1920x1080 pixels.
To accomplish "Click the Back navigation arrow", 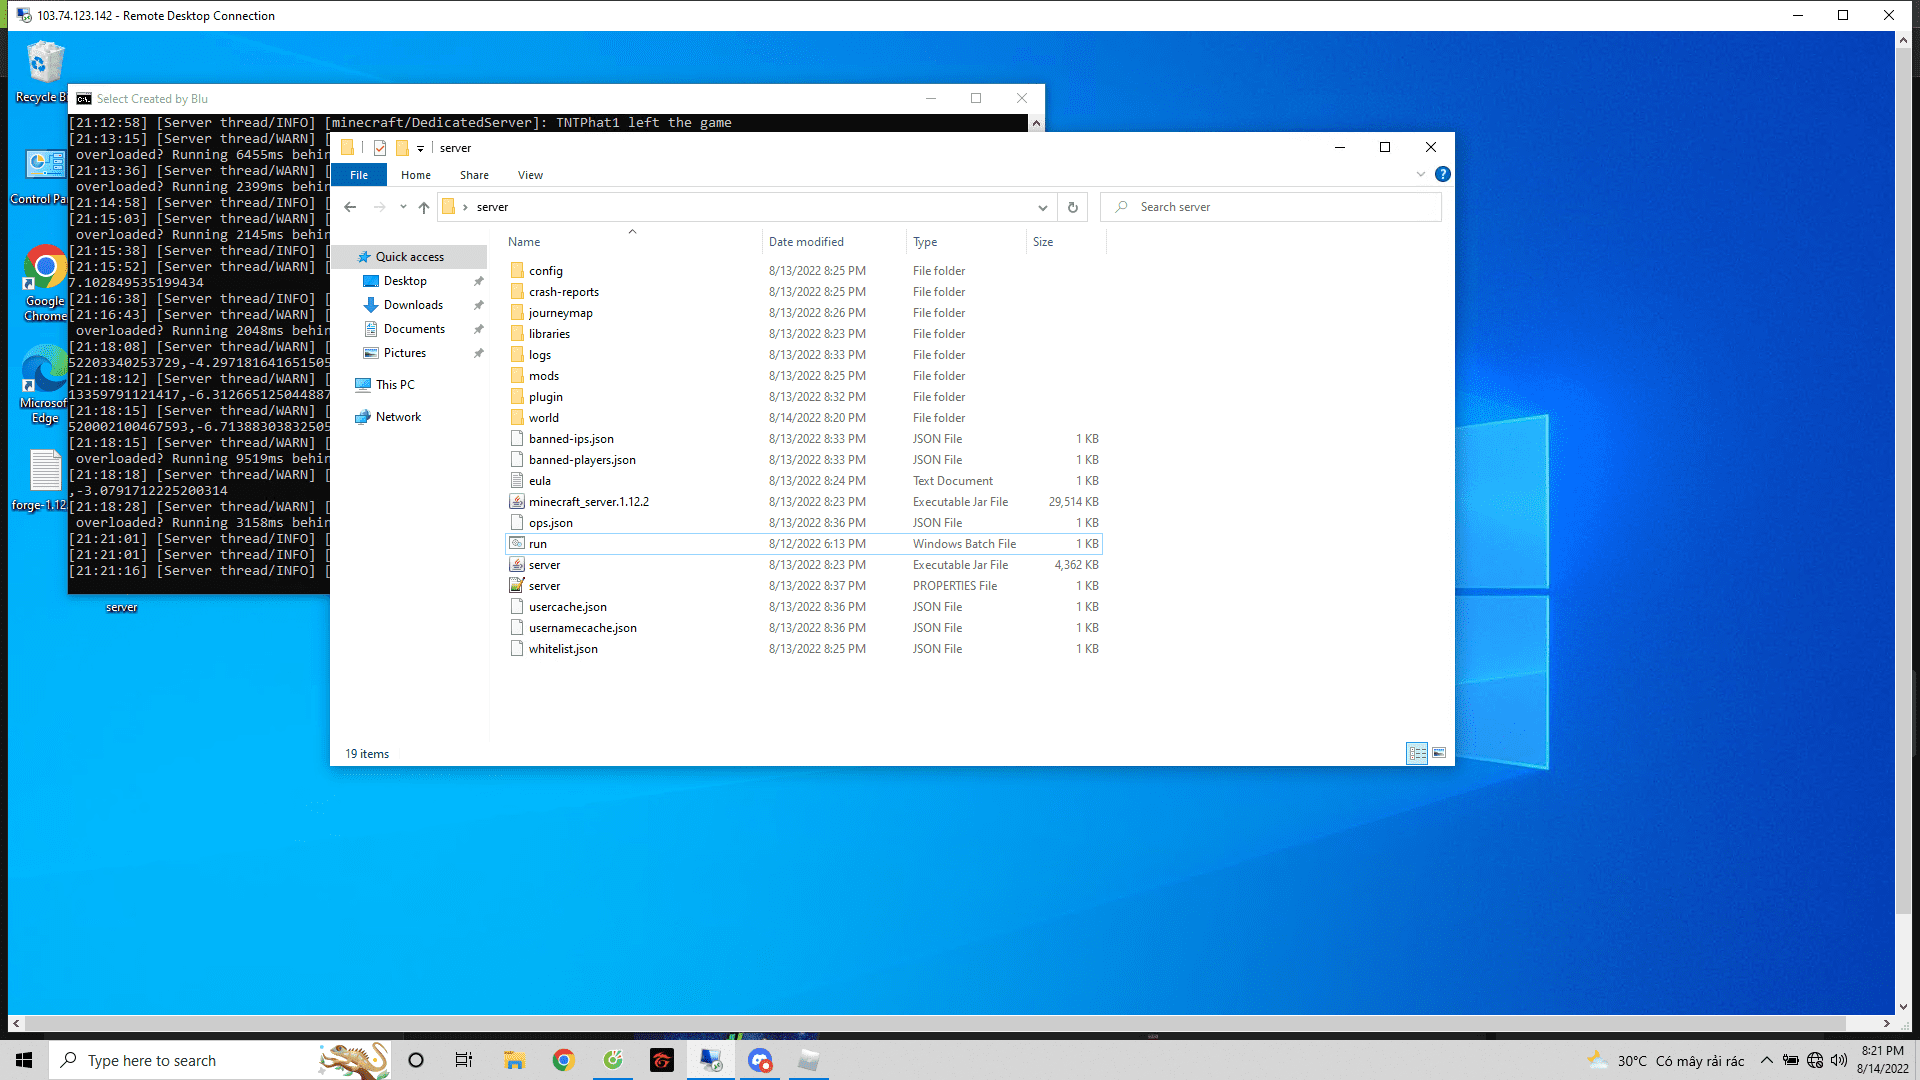I will (x=350, y=207).
